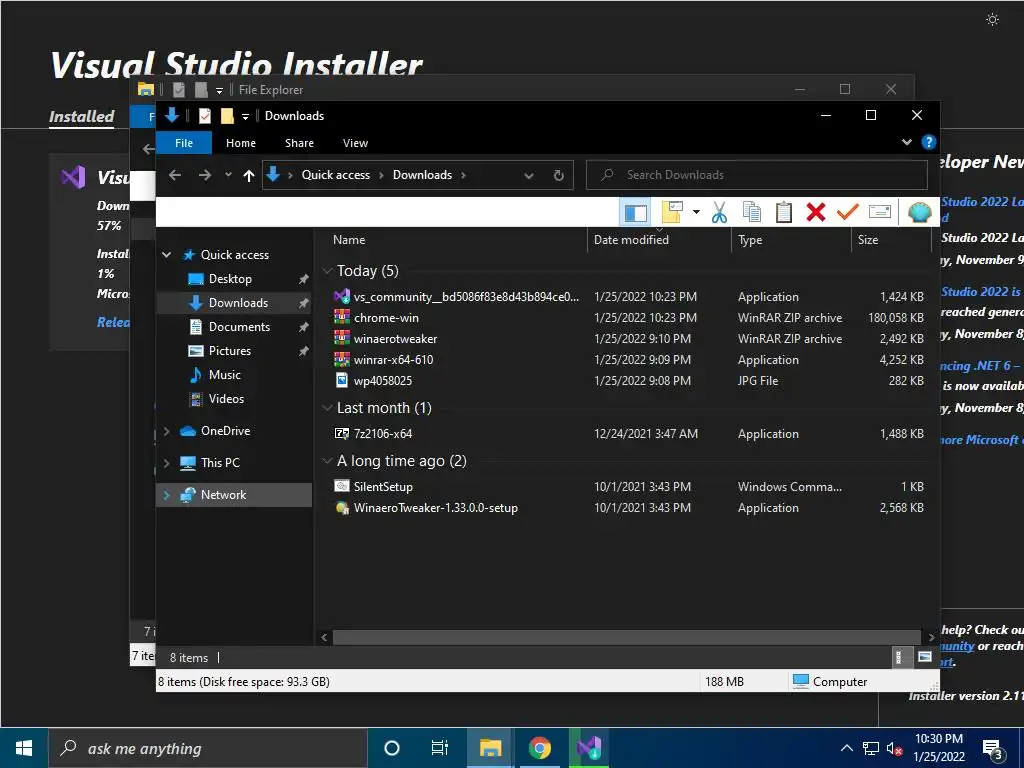Open Chrome from the taskbar
Viewport: 1024px width, 768px height.
539,748
